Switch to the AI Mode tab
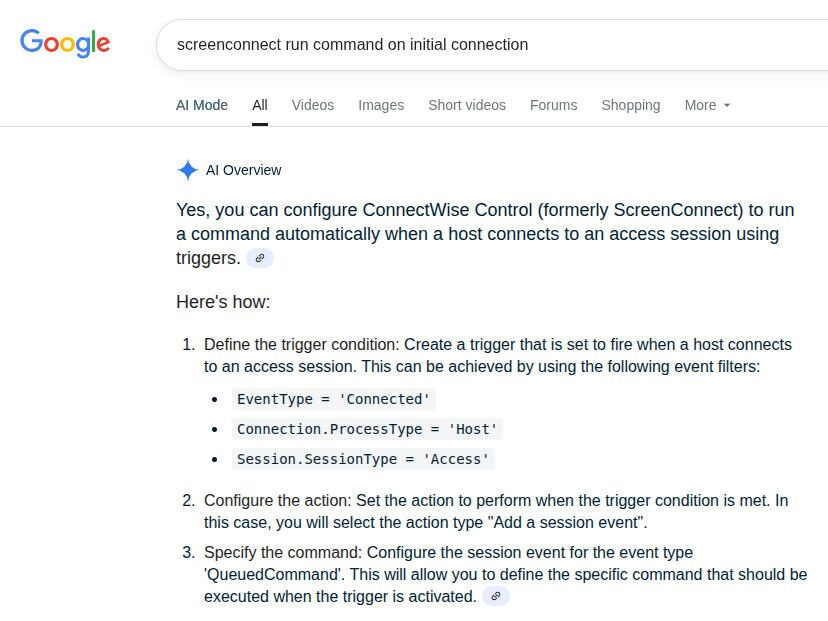The height and width of the screenshot is (621, 828). coord(202,105)
